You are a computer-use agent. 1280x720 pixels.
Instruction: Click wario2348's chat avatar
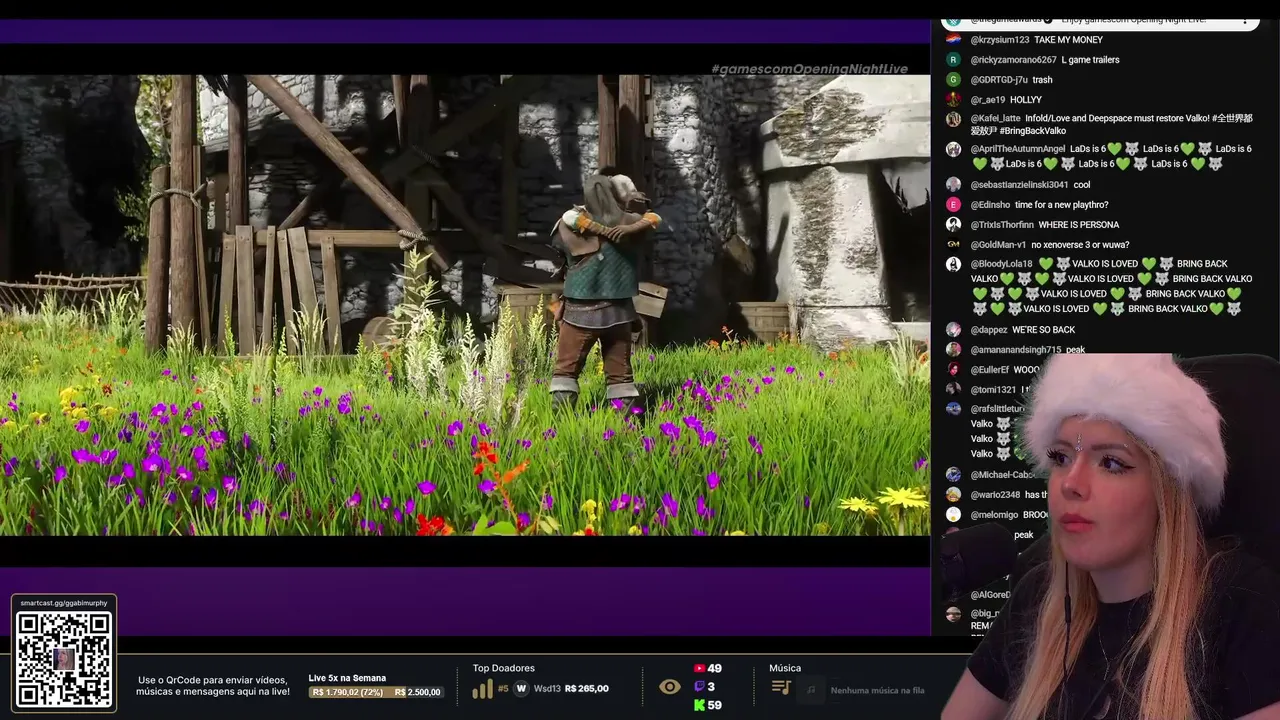pos(953,495)
